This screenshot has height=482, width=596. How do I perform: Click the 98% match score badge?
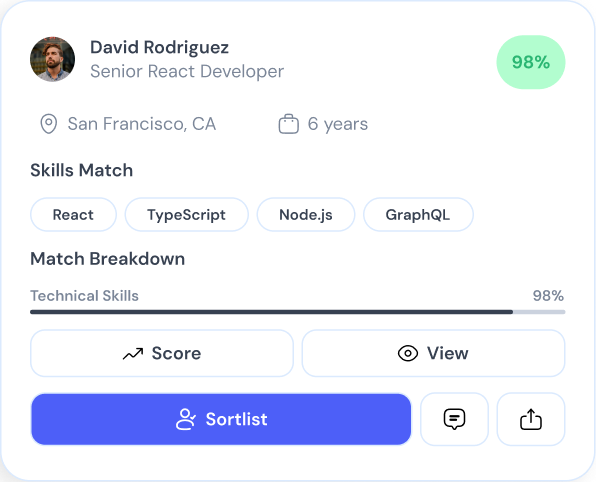click(531, 62)
